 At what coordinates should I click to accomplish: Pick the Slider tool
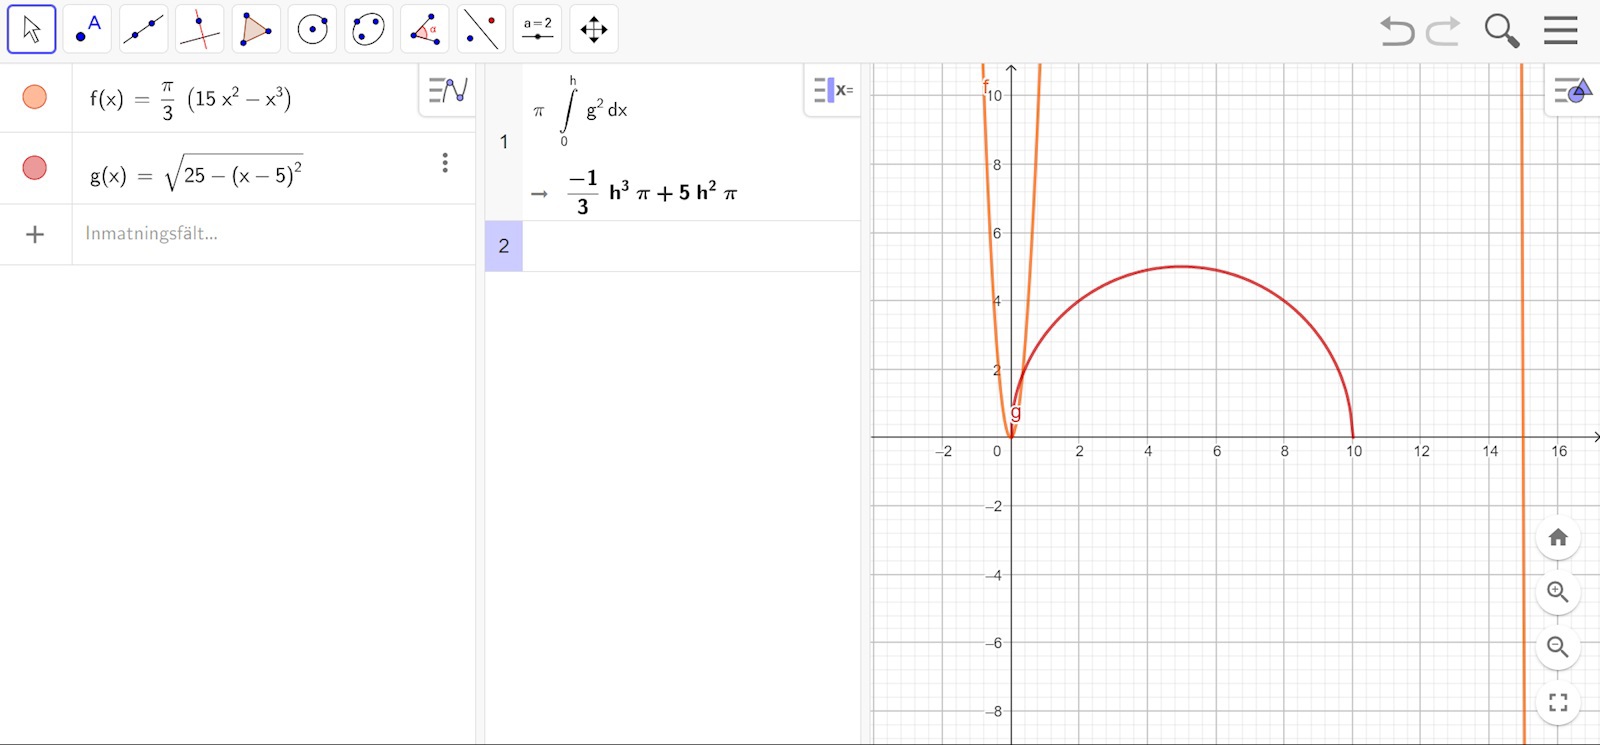pyautogui.click(x=537, y=29)
